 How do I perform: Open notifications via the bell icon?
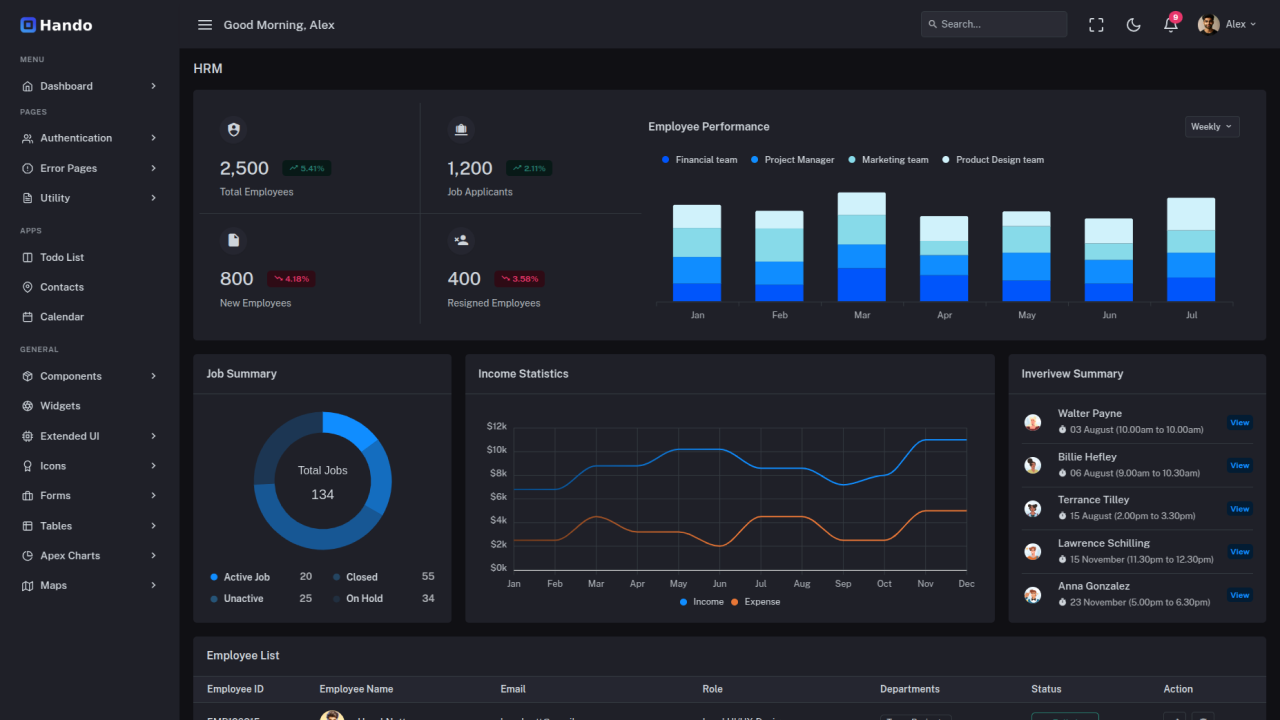(1170, 25)
